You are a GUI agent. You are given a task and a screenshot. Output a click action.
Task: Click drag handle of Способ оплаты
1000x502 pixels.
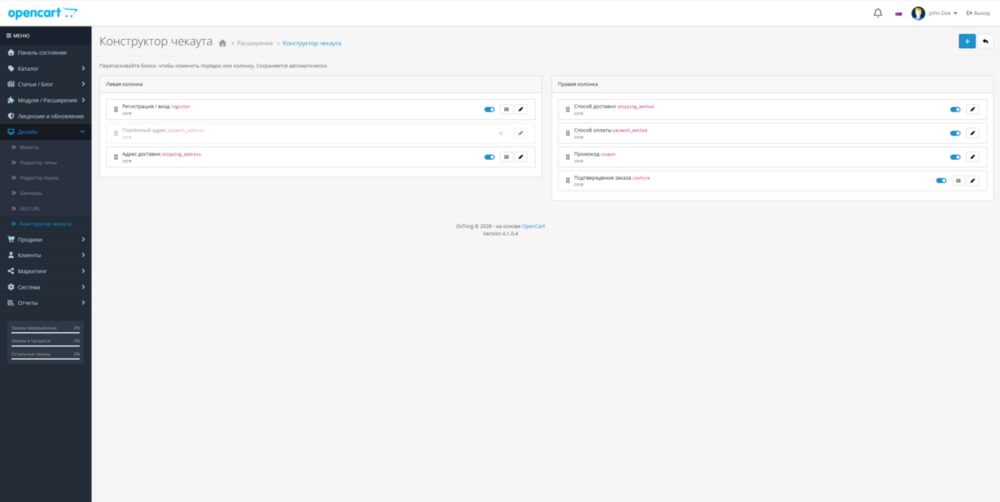(568, 133)
